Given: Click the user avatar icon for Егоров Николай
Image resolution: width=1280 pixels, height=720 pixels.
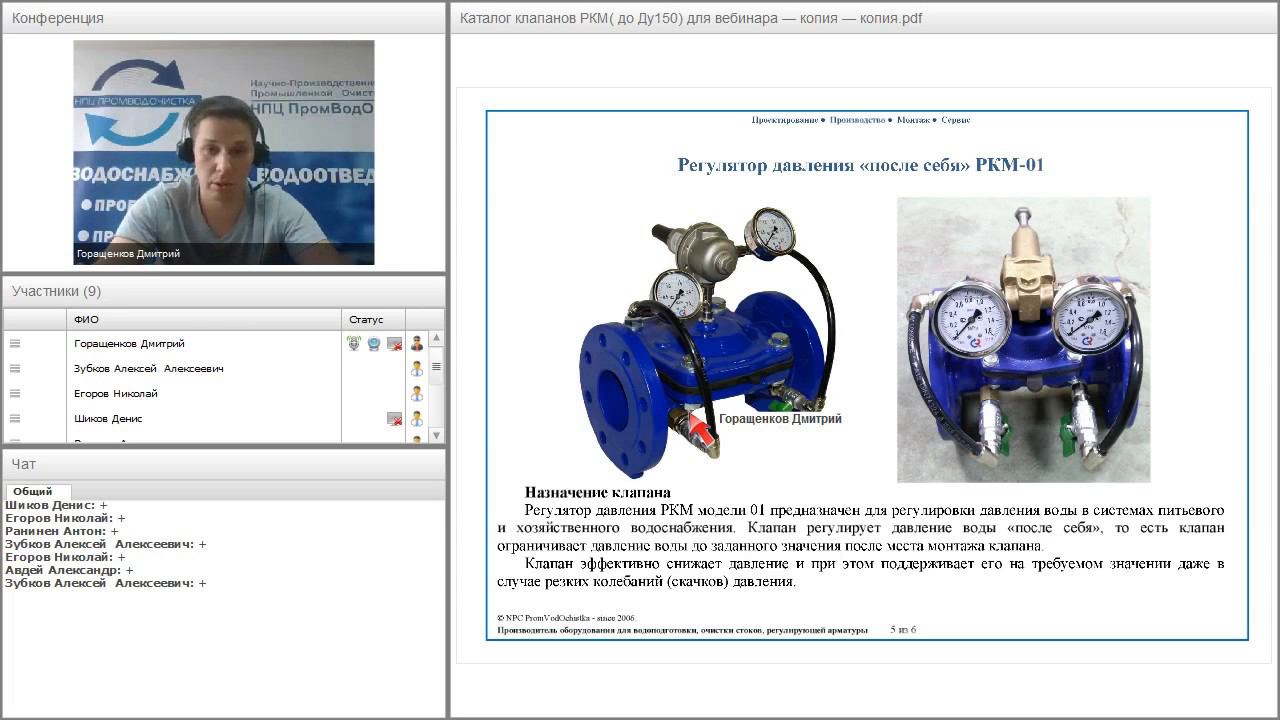Looking at the screenshot, I should [417, 393].
